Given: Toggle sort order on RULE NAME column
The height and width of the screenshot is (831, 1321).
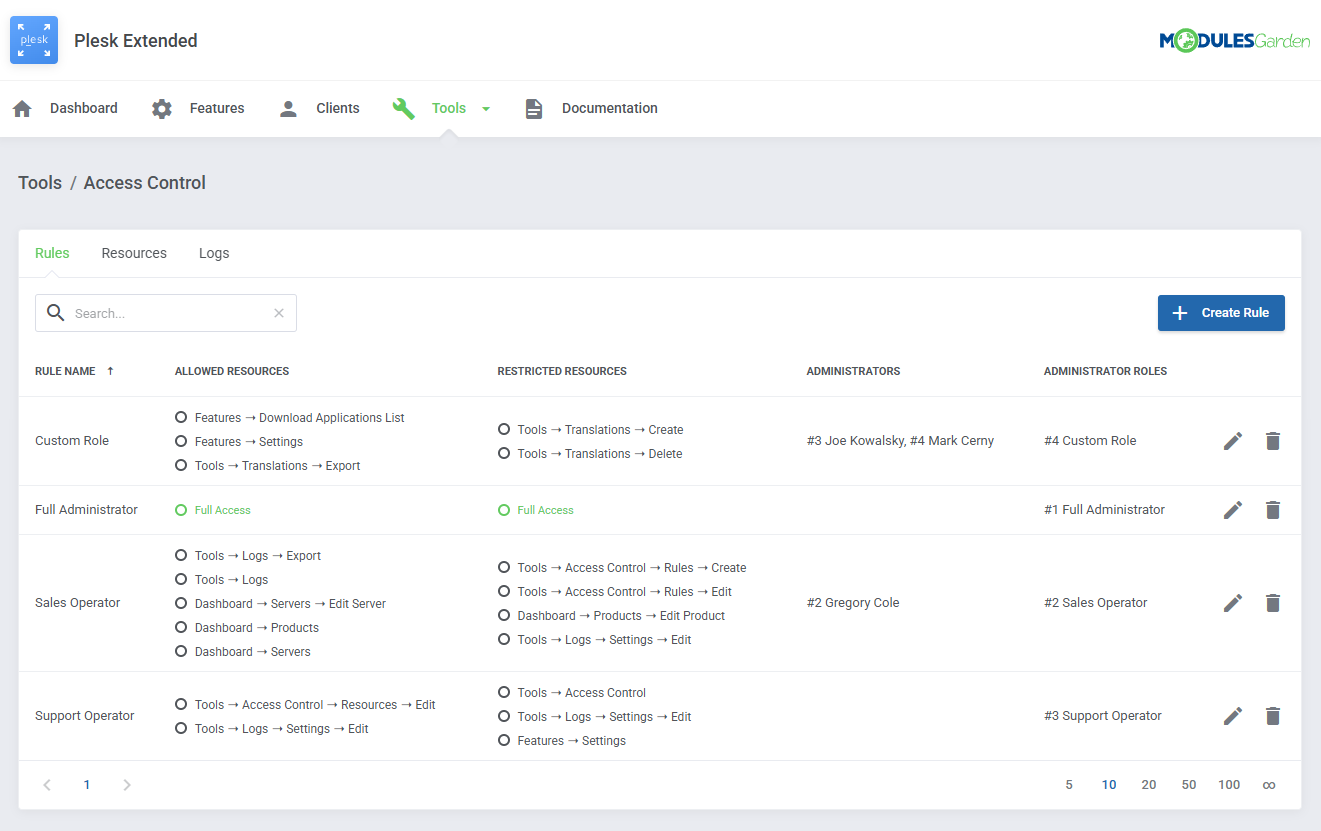Looking at the screenshot, I should coord(108,370).
